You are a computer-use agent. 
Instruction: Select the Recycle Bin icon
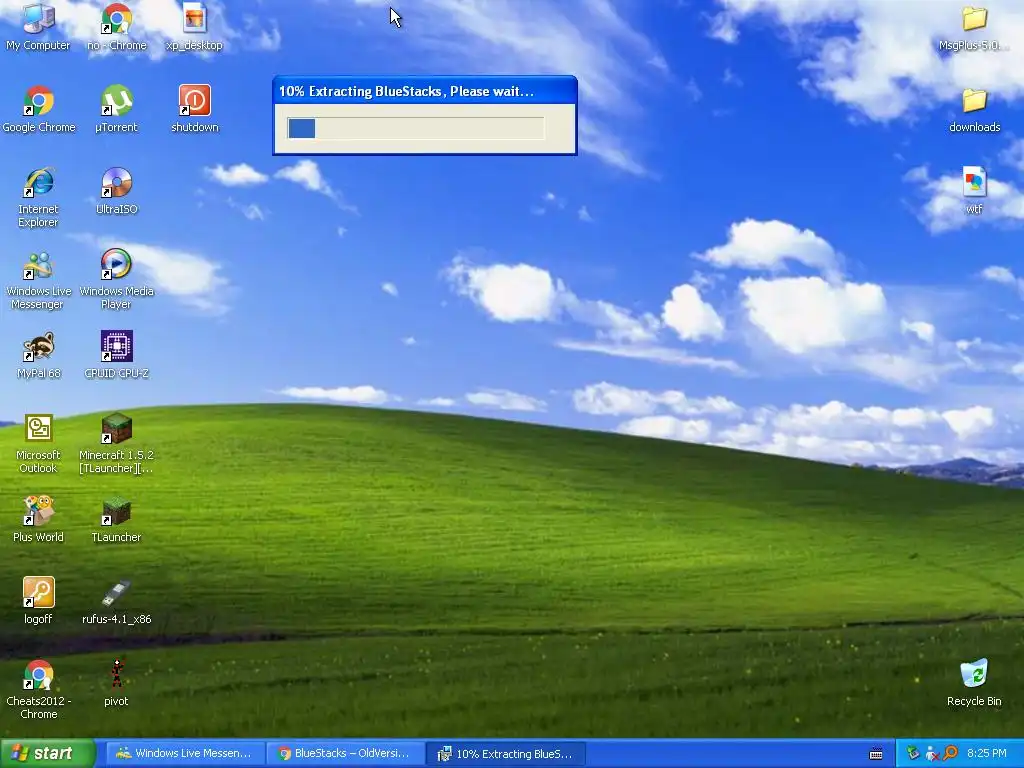coord(974,674)
